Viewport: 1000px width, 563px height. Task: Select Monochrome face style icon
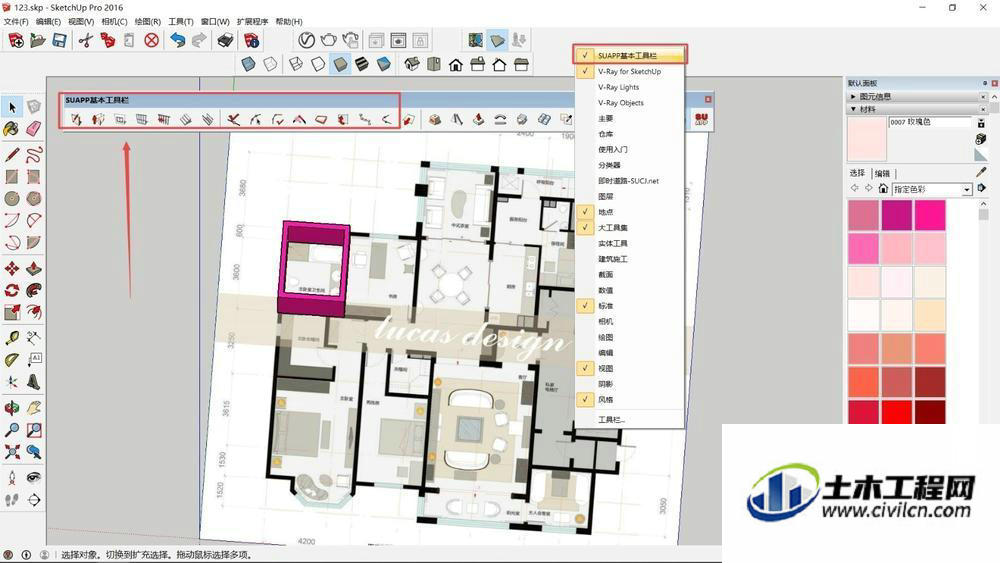[x=383, y=64]
